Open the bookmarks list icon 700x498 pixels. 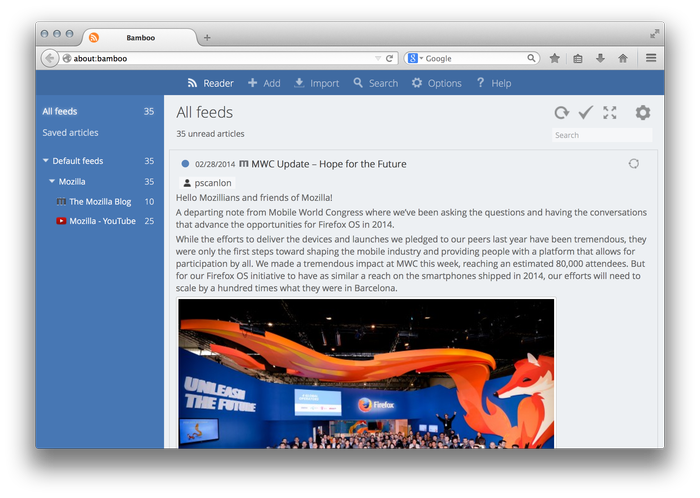[578, 58]
